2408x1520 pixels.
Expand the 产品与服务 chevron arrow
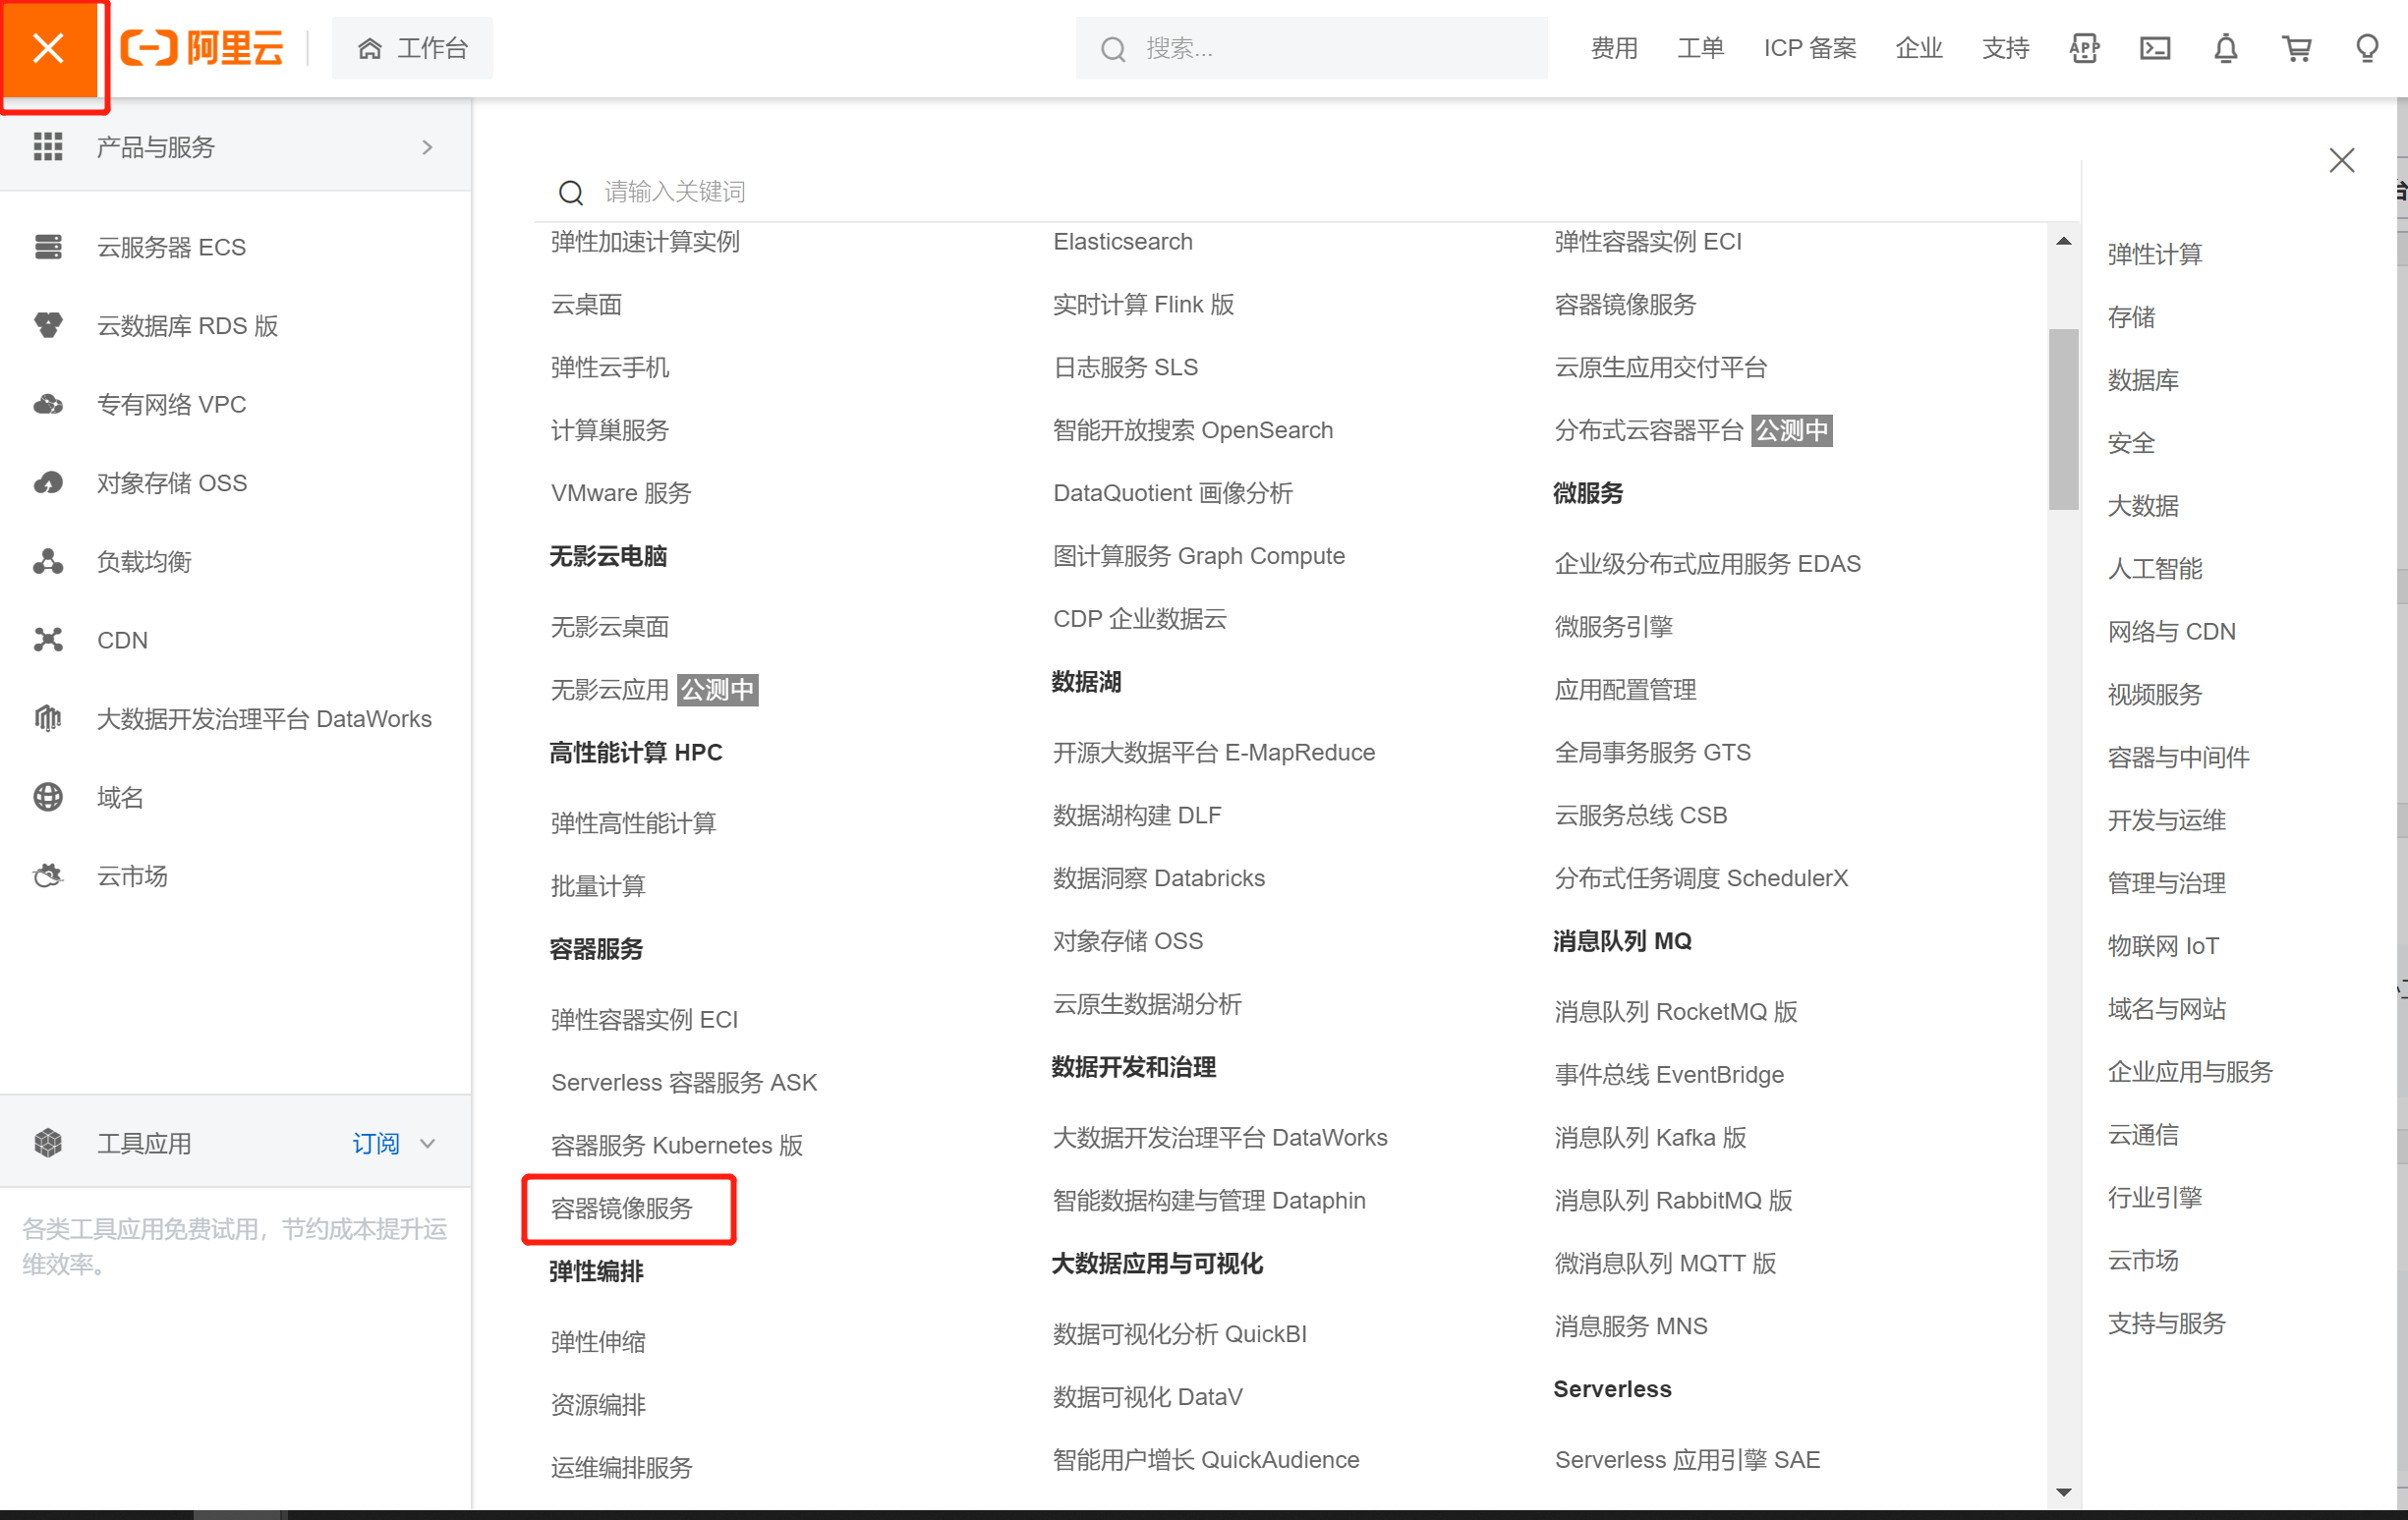click(x=428, y=147)
